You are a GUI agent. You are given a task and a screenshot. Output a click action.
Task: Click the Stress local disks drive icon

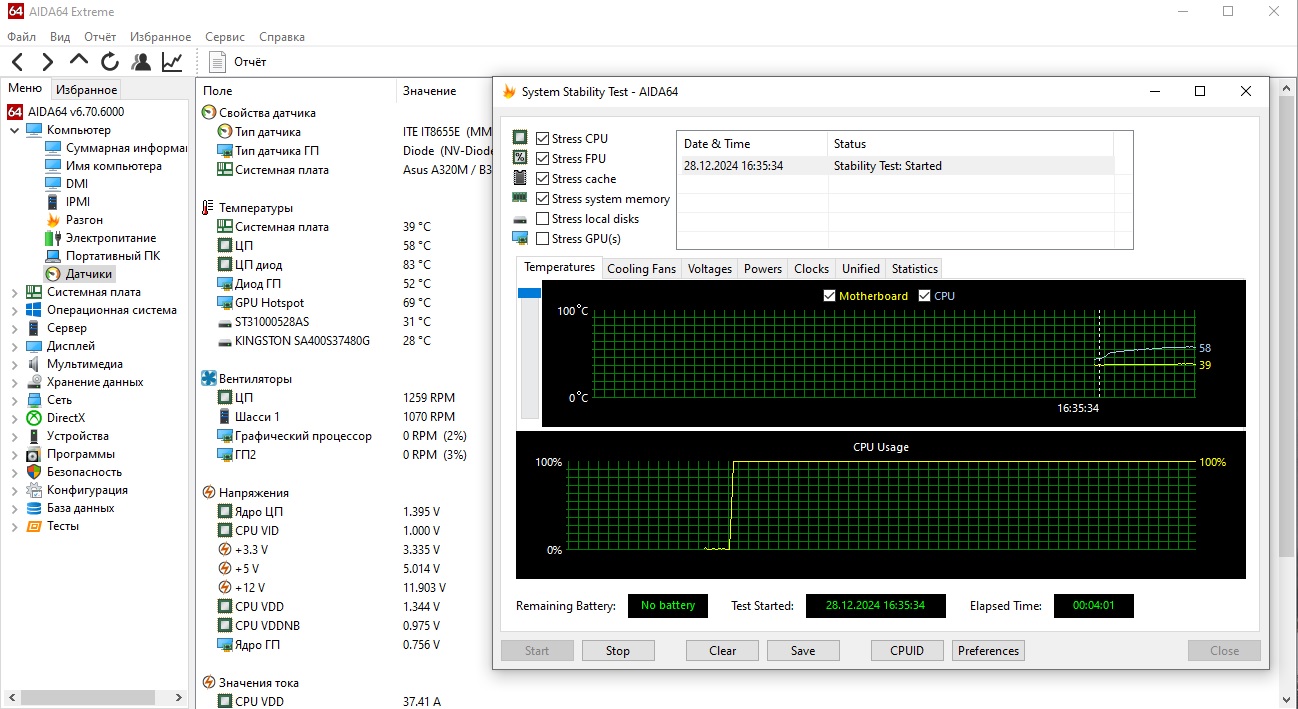click(x=520, y=219)
